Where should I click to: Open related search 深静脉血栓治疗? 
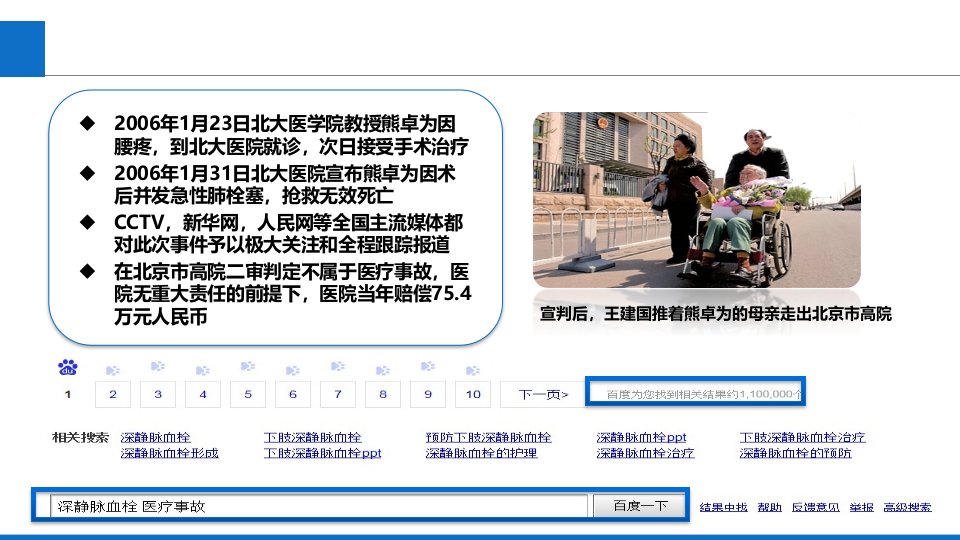point(645,453)
